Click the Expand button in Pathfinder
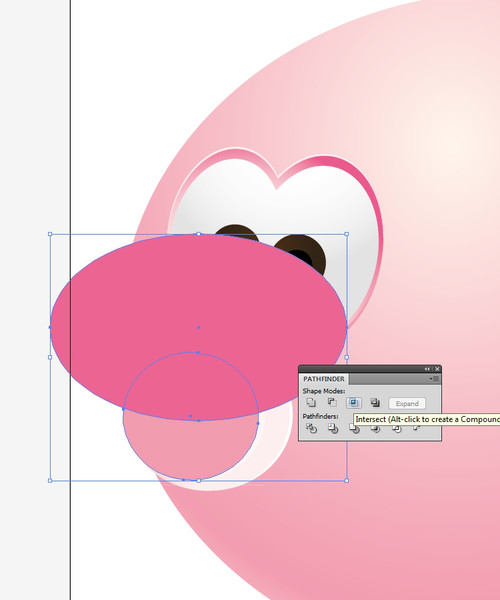The image size is (500, 600). (407, 403)
